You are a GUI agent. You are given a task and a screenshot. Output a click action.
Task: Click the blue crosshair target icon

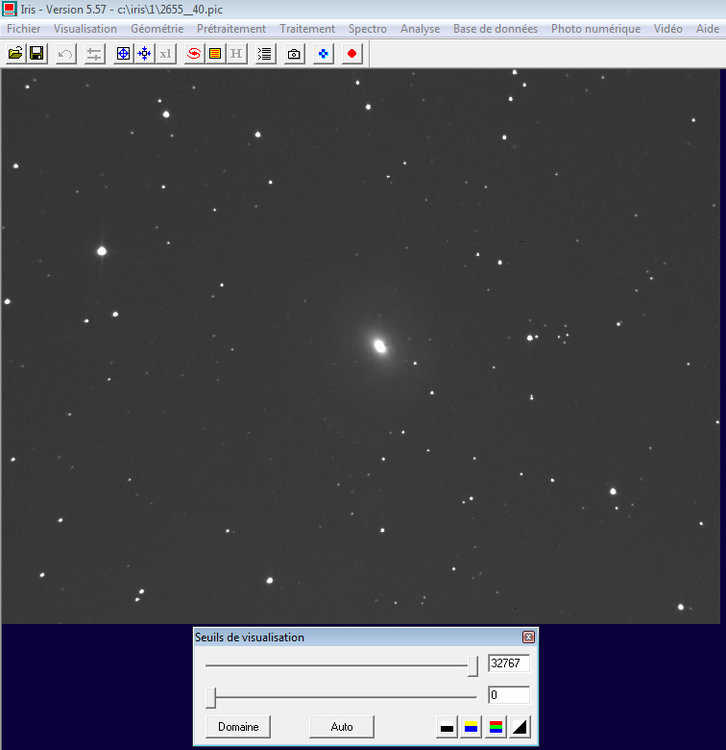tap(123, 54)
